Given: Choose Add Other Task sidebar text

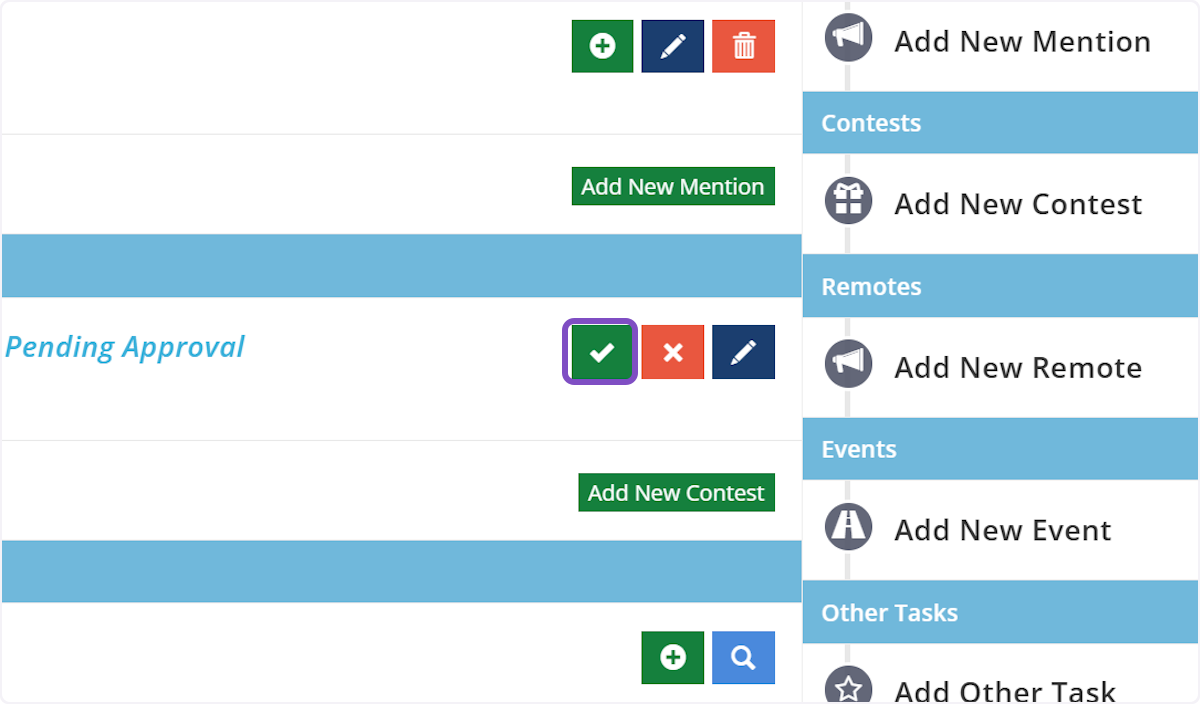Looking at the screenshot, I should click(x=1005, y=691).
